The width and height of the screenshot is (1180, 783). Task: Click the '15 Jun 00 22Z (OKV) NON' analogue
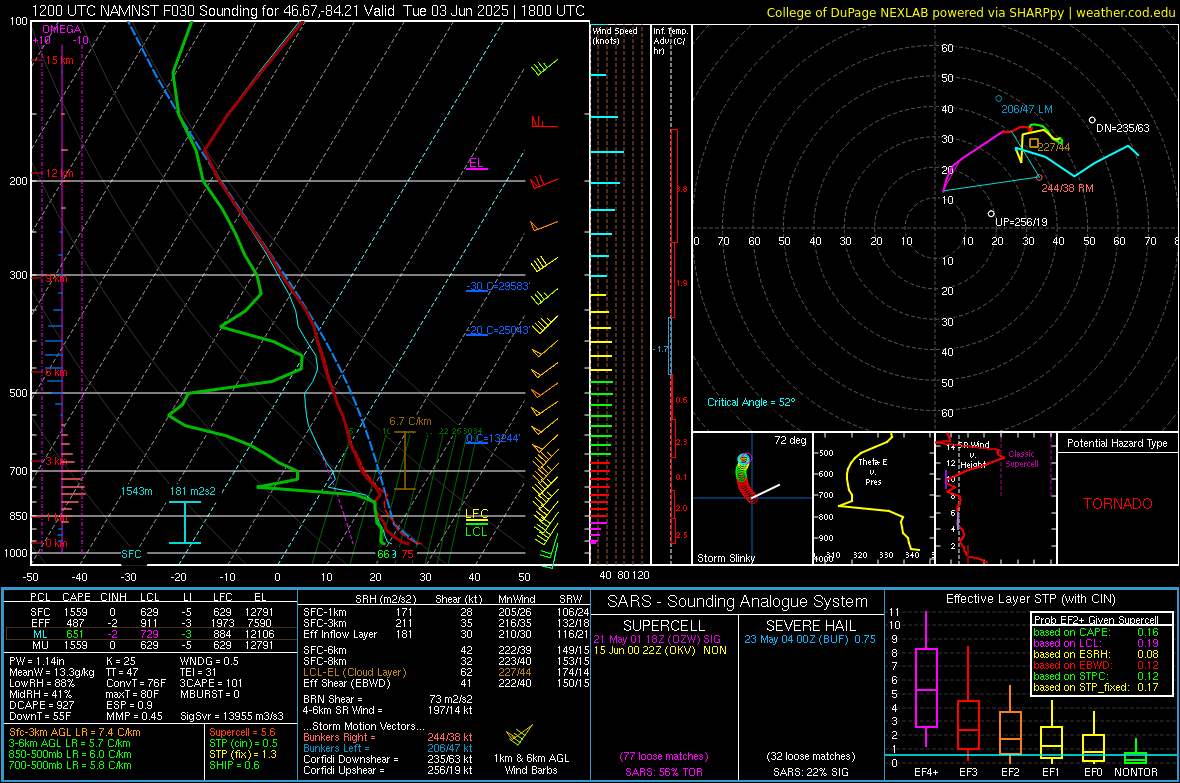[660, 650]
